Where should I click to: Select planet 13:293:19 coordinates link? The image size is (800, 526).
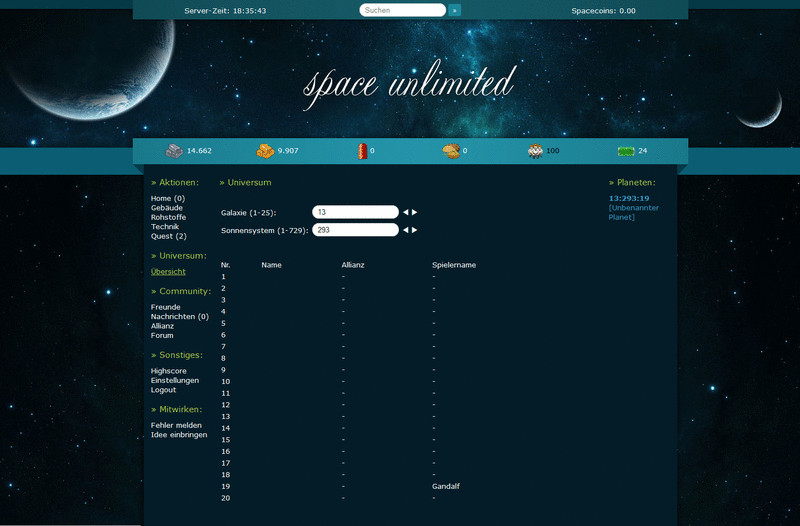tap(629, 198)
